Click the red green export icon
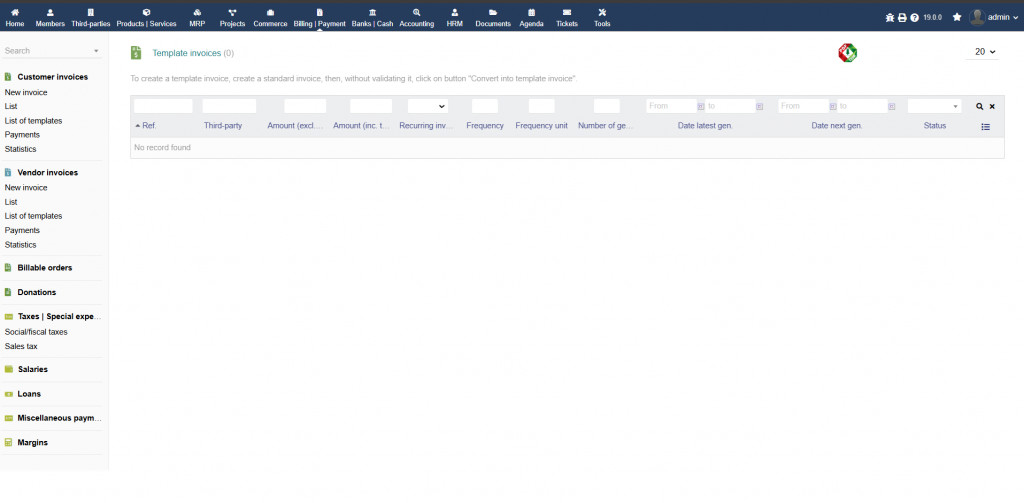This screenshot has height=503, width=1024. click(848, 53)
